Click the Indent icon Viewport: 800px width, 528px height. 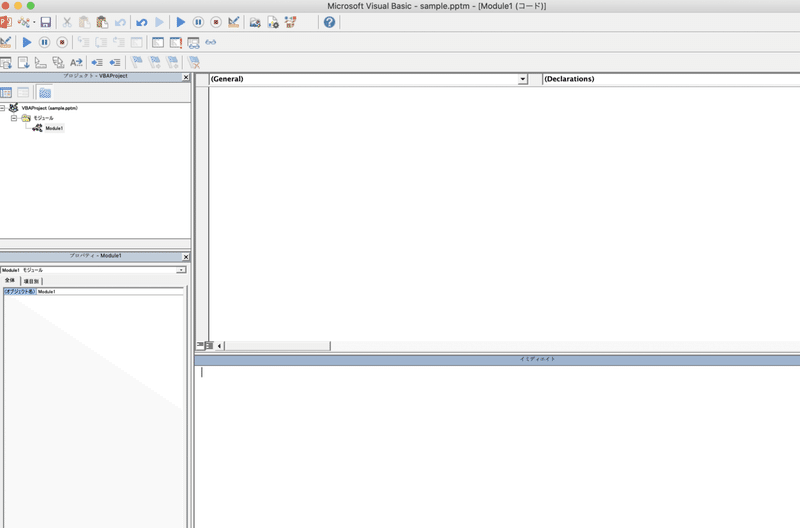[x=97, y=62]
